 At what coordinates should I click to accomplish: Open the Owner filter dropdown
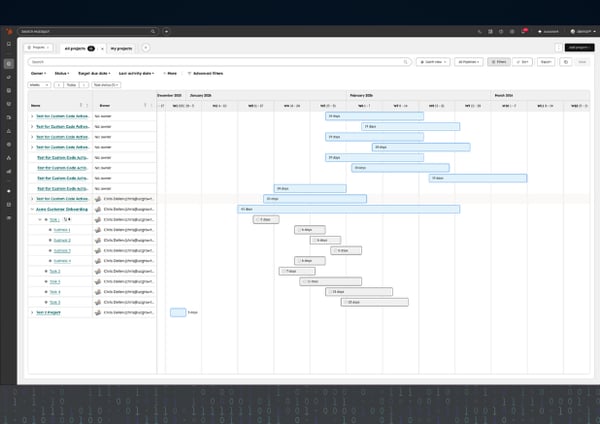coord(38,73)
